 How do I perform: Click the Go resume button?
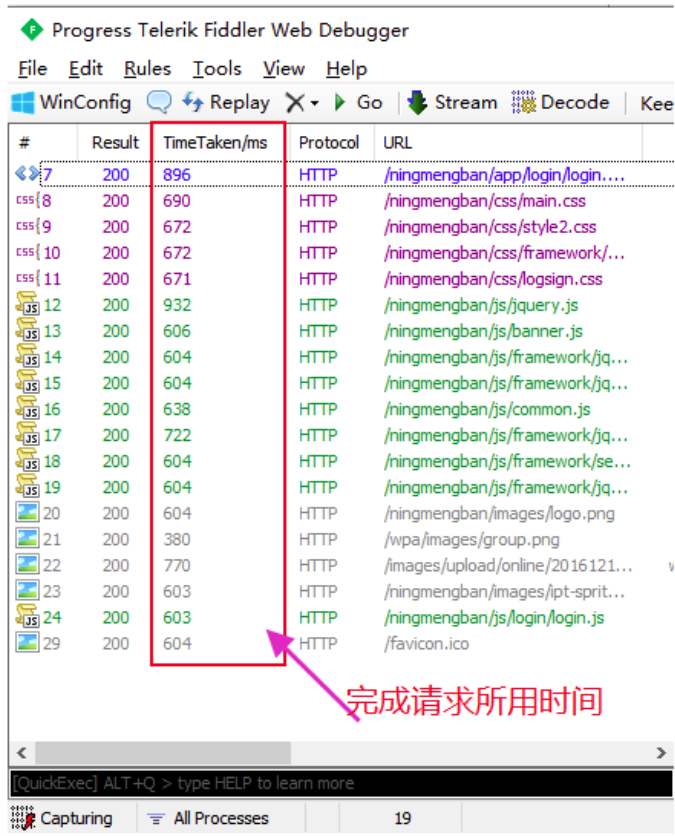(x=358, y=102)
